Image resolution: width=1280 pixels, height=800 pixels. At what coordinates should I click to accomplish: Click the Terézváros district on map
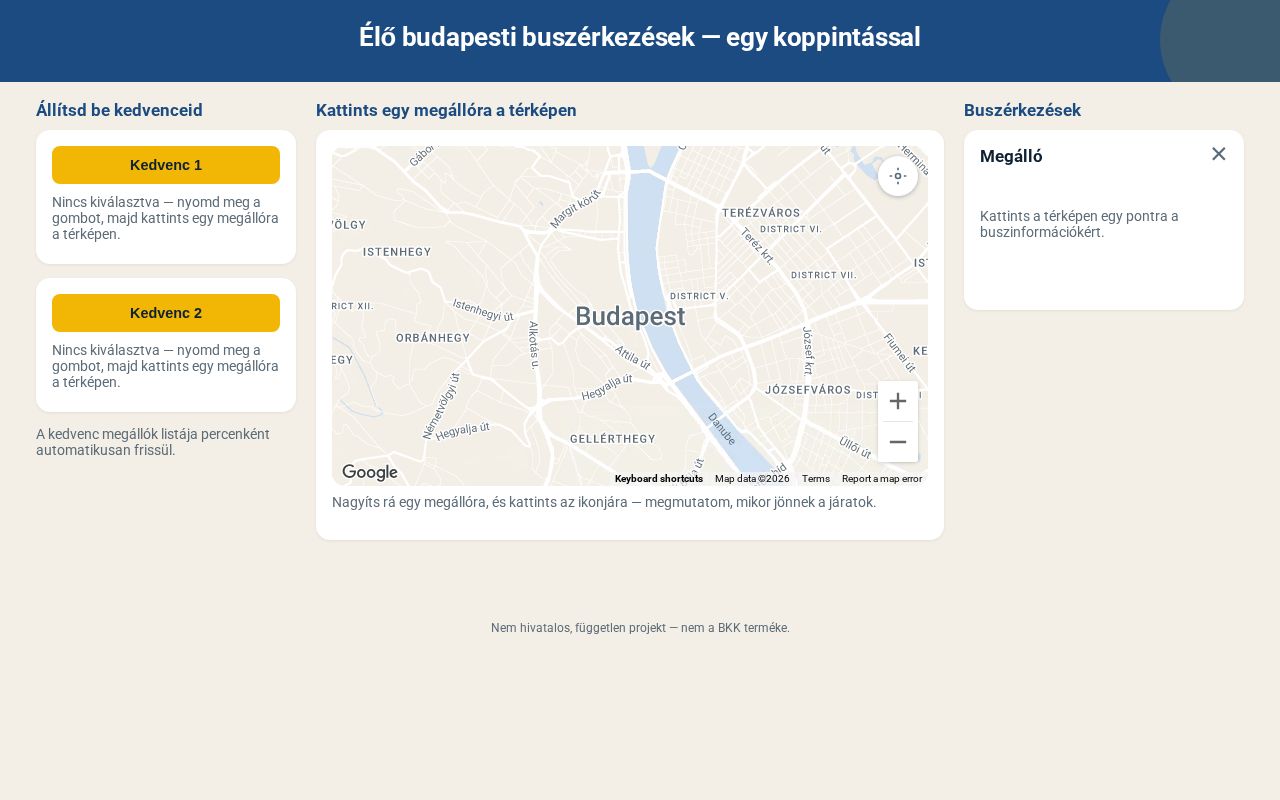click(x=761, y=213)
